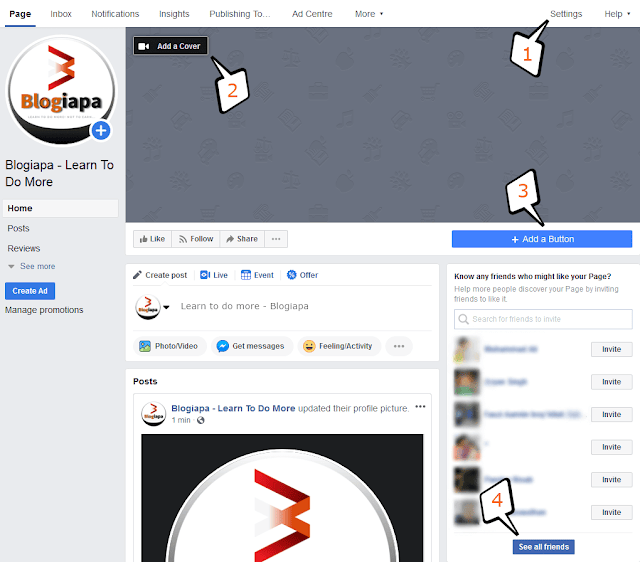Open page Settings

pyautogui.click(x=566, y=14)
